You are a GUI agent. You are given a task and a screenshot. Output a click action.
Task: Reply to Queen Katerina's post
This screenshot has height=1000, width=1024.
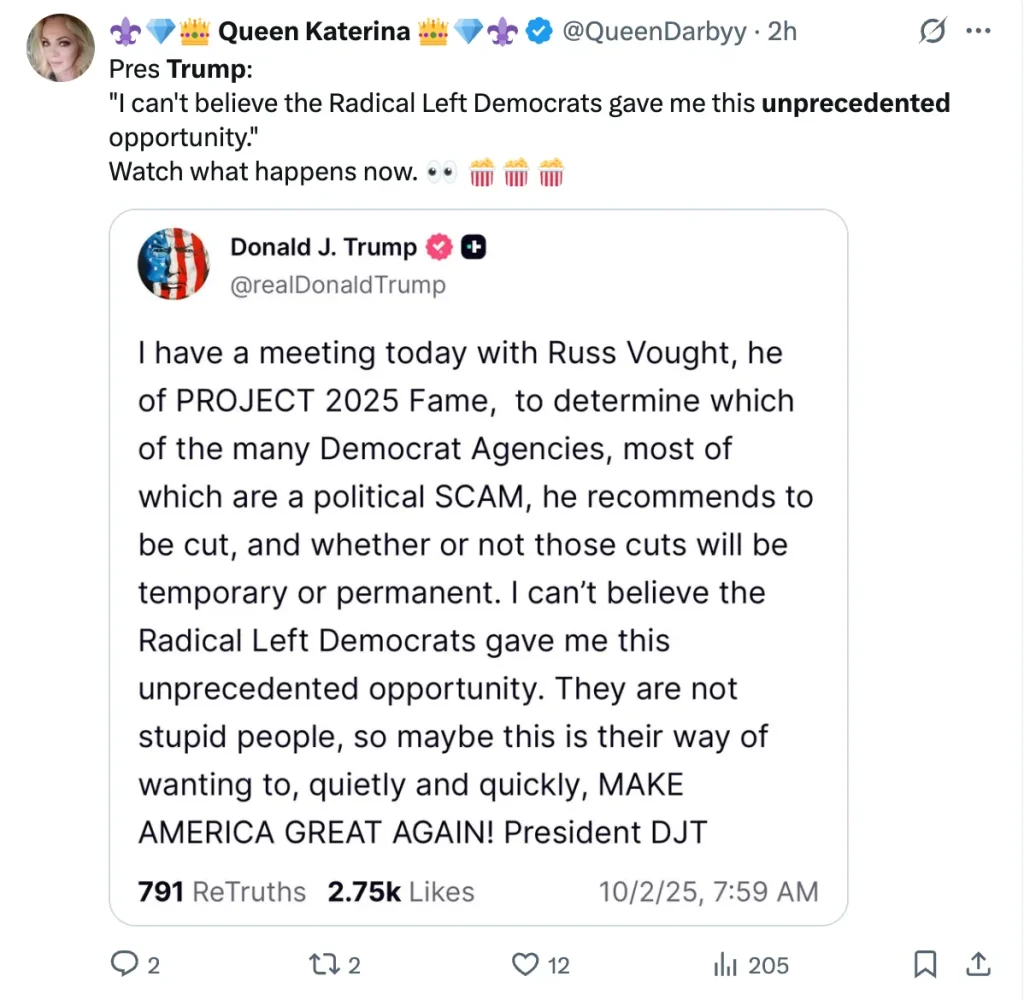pyautogui.click(x=124, y=964)
